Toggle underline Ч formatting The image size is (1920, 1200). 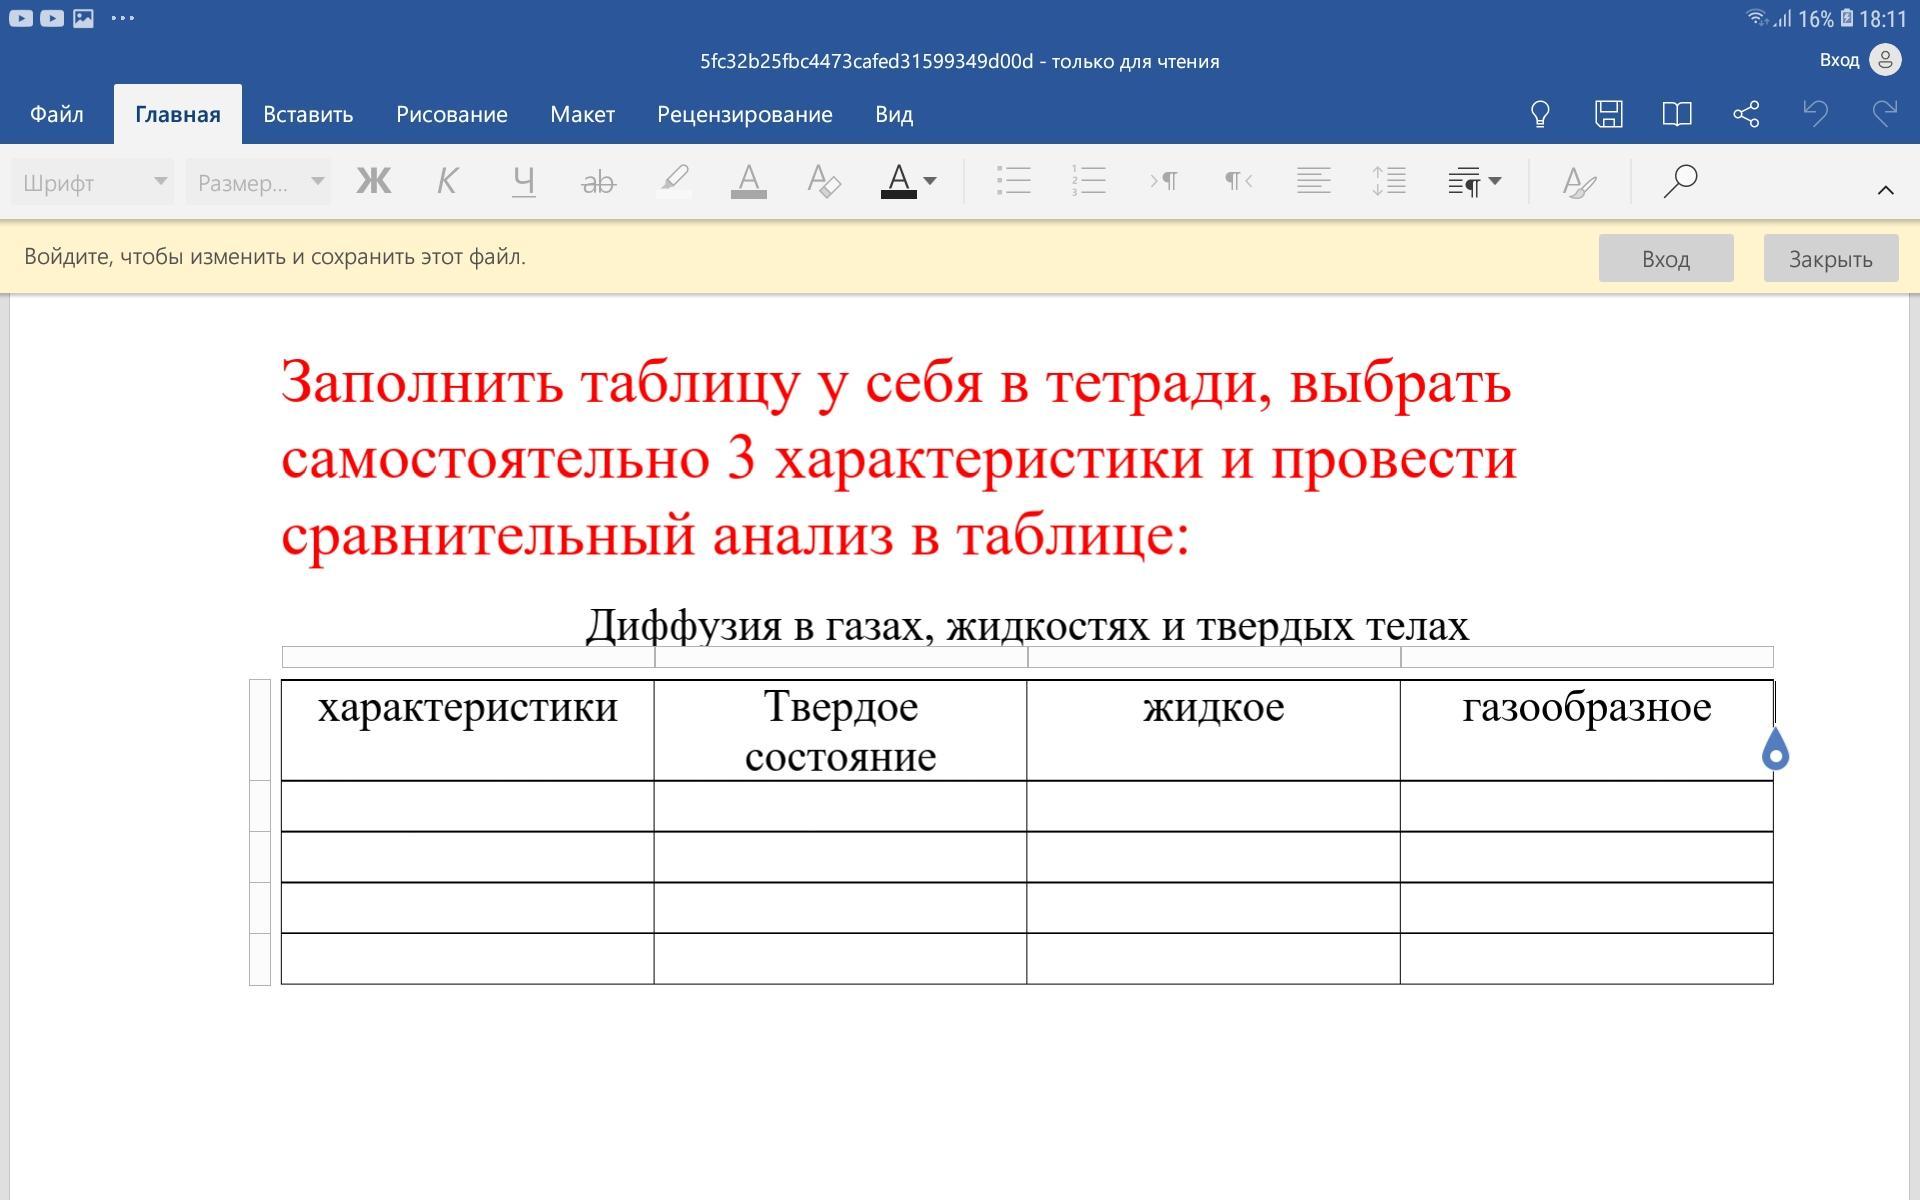(523, 181)
